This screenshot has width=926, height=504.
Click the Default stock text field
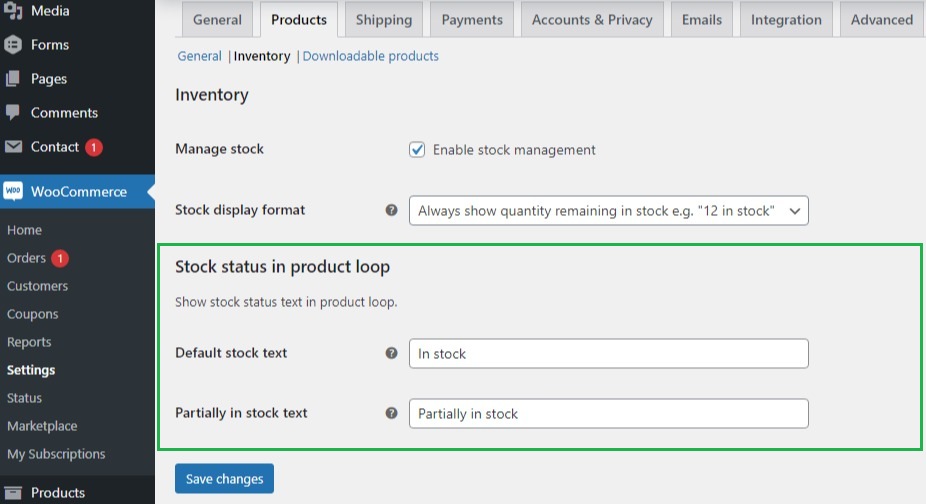[x=608, y=354]
